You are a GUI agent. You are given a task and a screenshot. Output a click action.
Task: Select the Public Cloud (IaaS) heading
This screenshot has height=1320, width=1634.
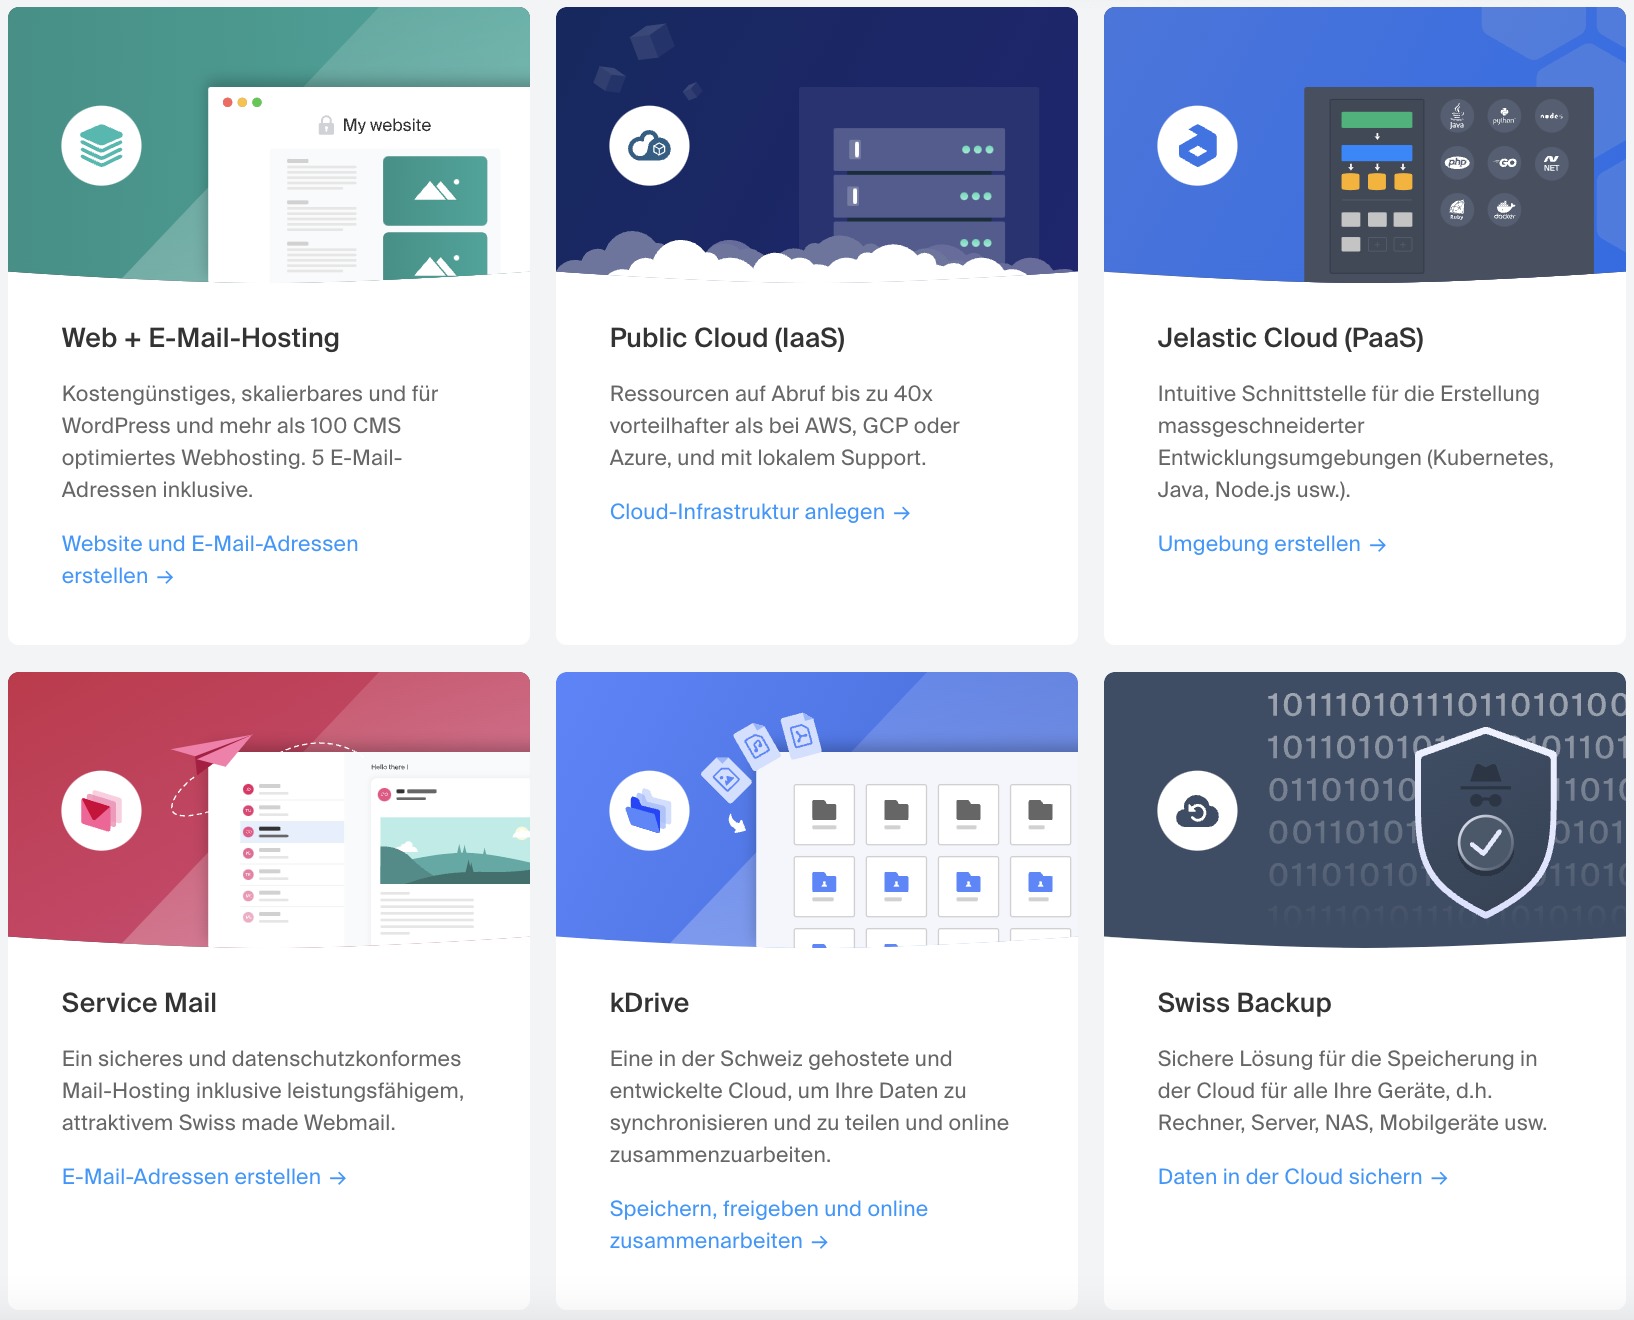[x=728, y=338]
